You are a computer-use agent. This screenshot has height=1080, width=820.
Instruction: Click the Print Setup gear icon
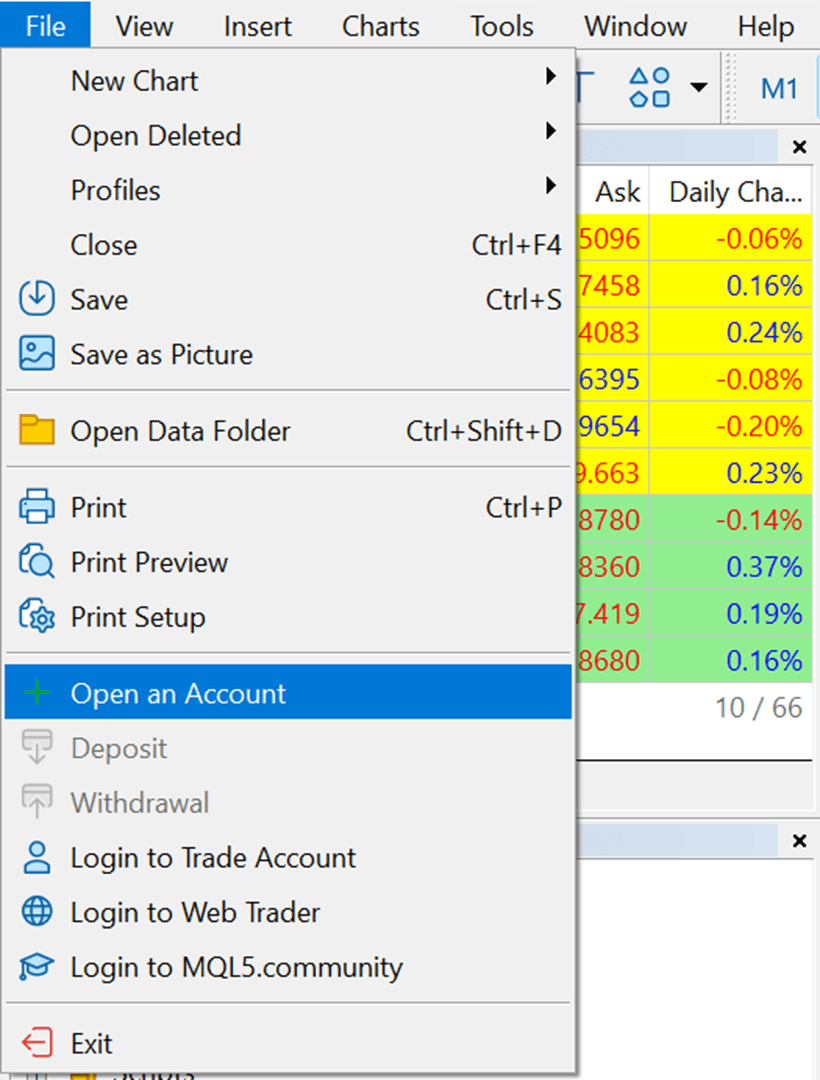[37, 617]
